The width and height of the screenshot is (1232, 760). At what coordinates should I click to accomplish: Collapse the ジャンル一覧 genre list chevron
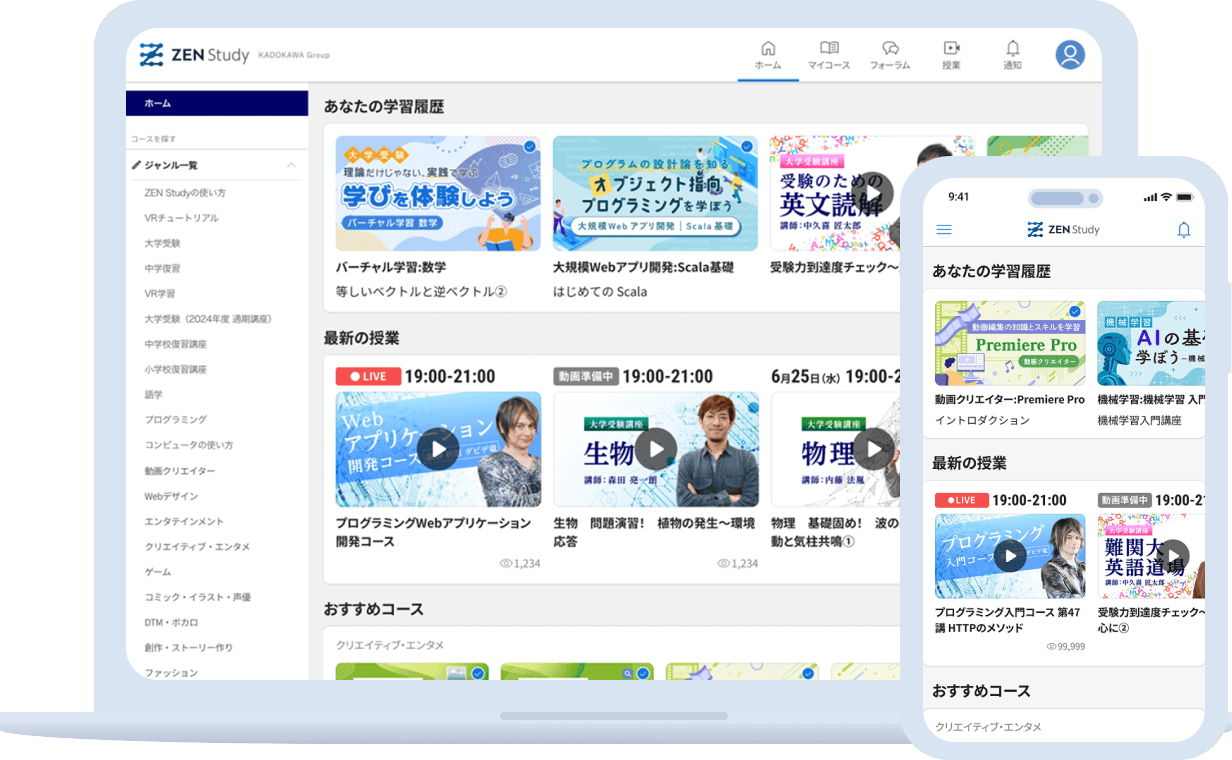(291, 165)
